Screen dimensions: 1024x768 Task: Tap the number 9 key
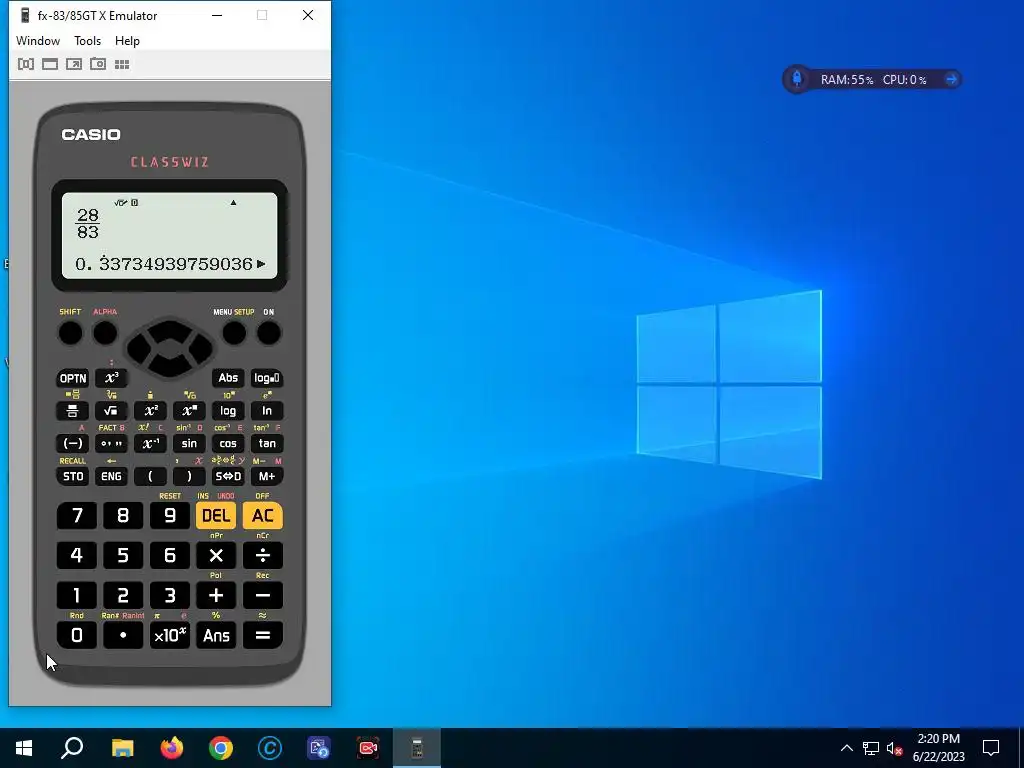coord(170,516)
